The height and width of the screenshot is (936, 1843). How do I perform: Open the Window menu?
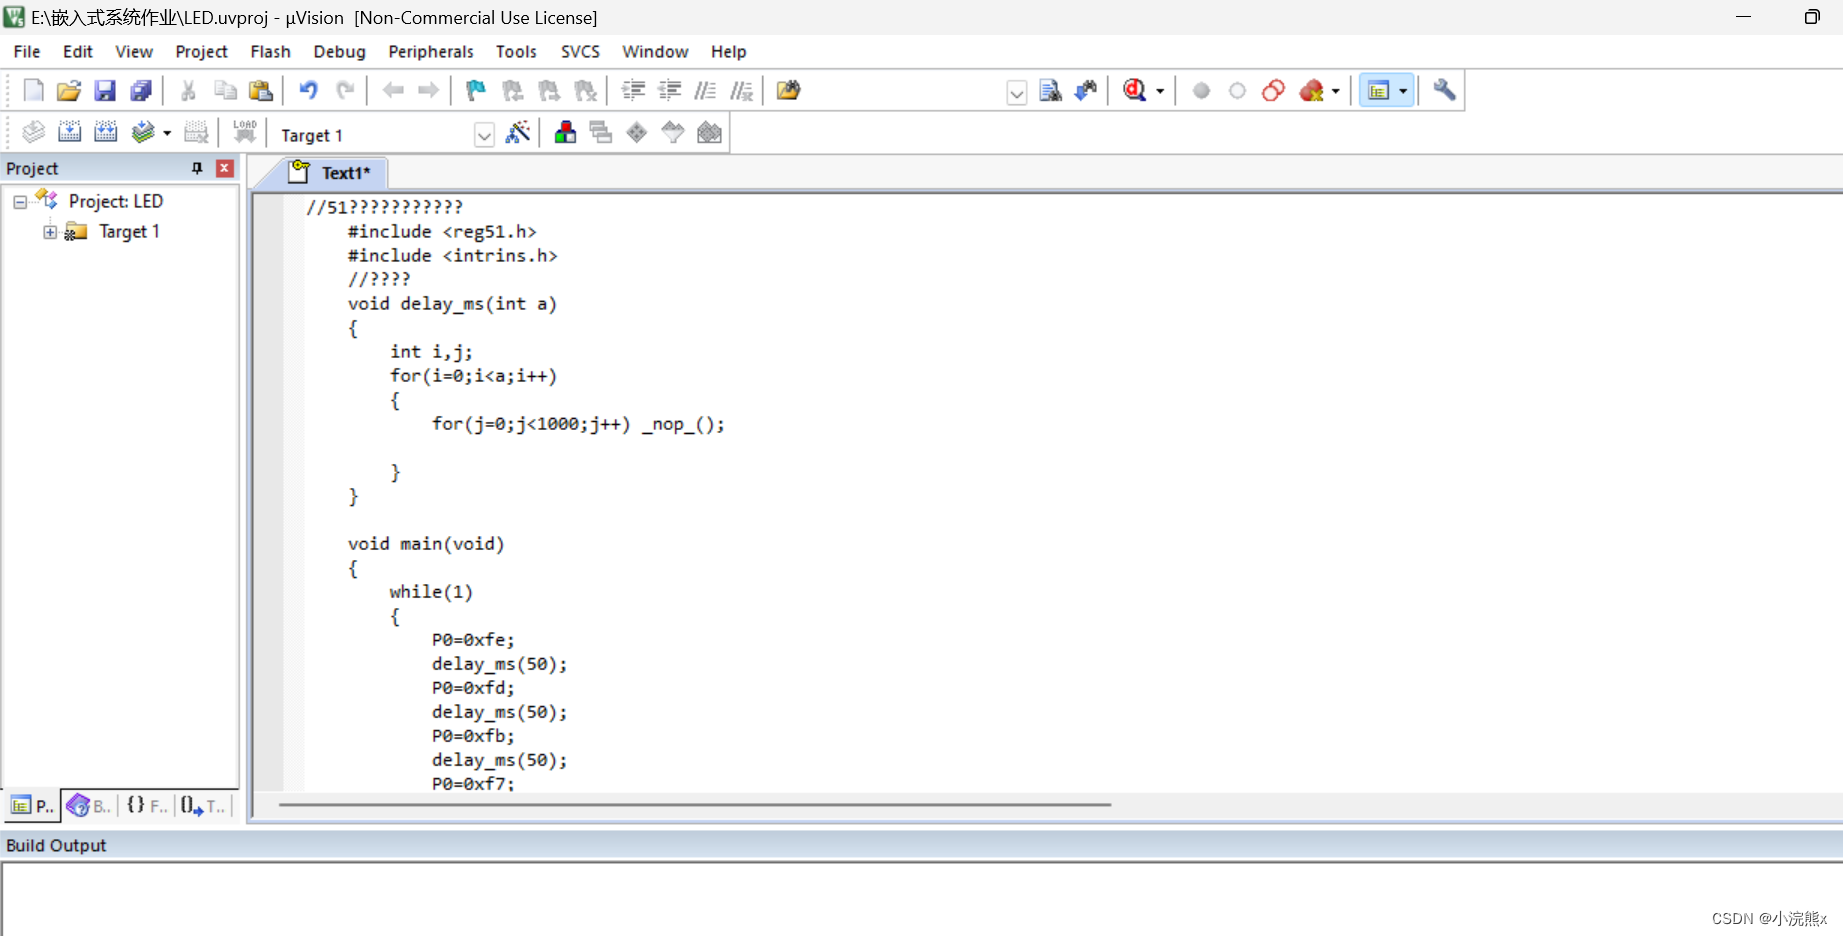pos(655,52)
